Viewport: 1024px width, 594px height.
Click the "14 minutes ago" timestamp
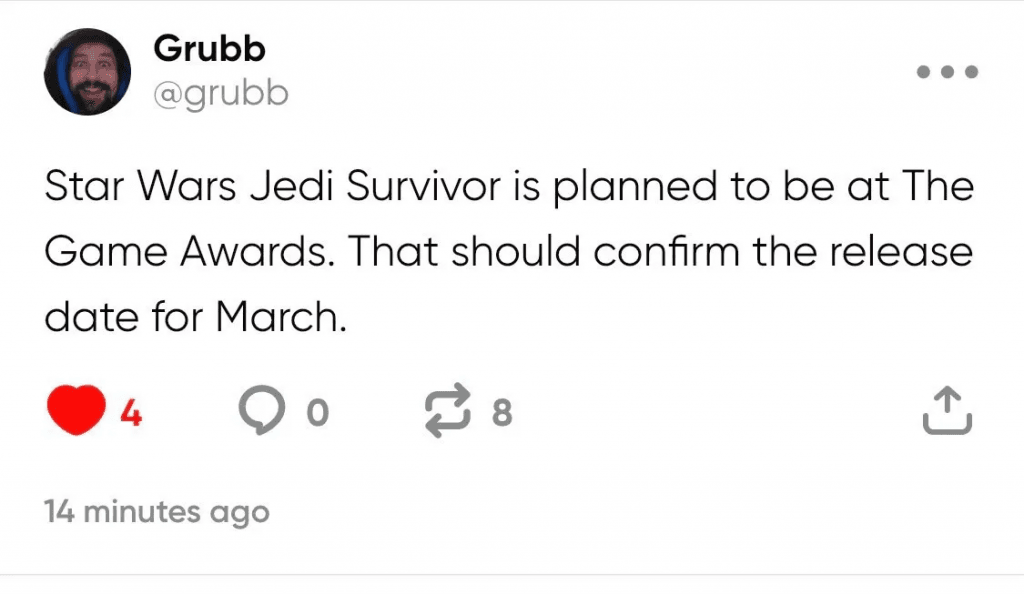coord(157,512)
